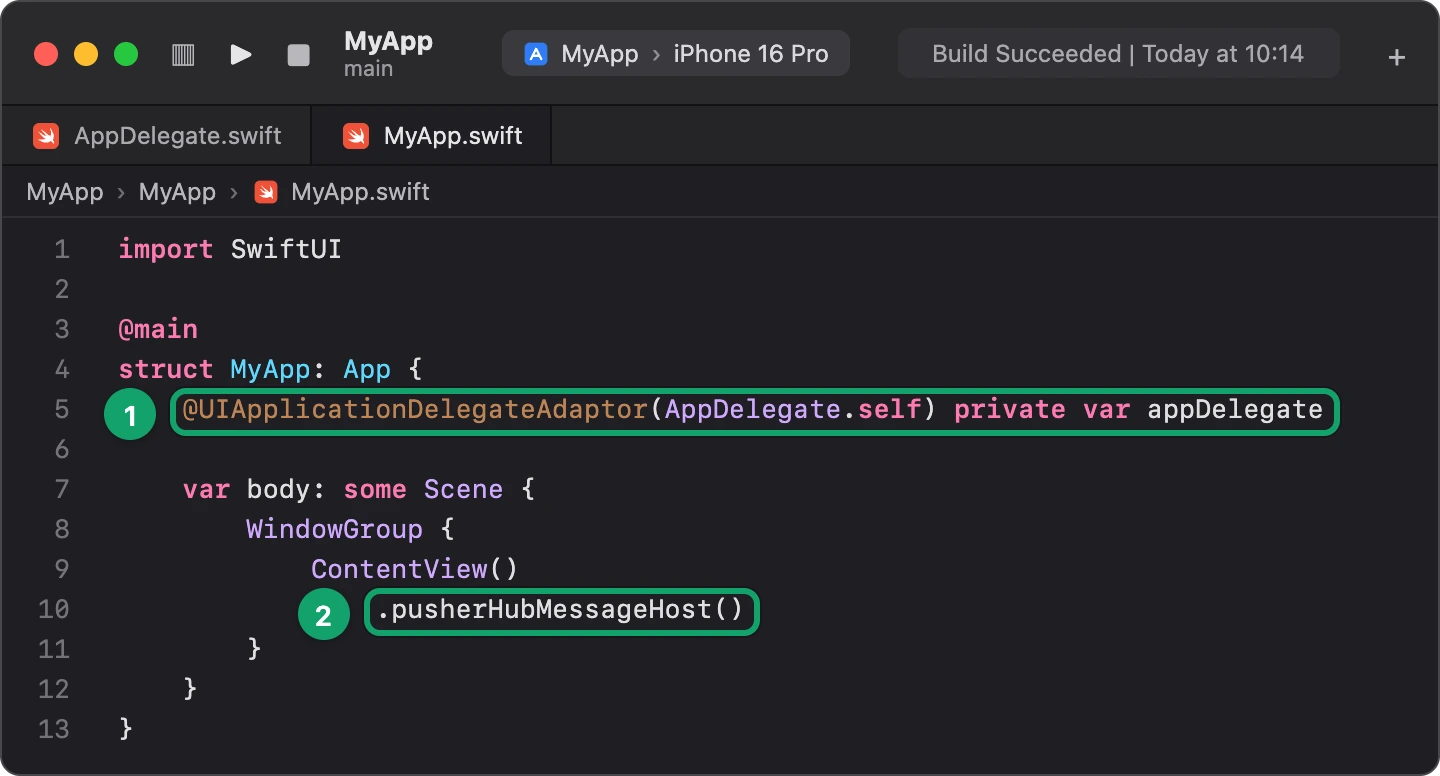Screen dimensions: 1440x776
Task: Click the 'SwiftUI' text on line 1
Action: coord(286,249)
